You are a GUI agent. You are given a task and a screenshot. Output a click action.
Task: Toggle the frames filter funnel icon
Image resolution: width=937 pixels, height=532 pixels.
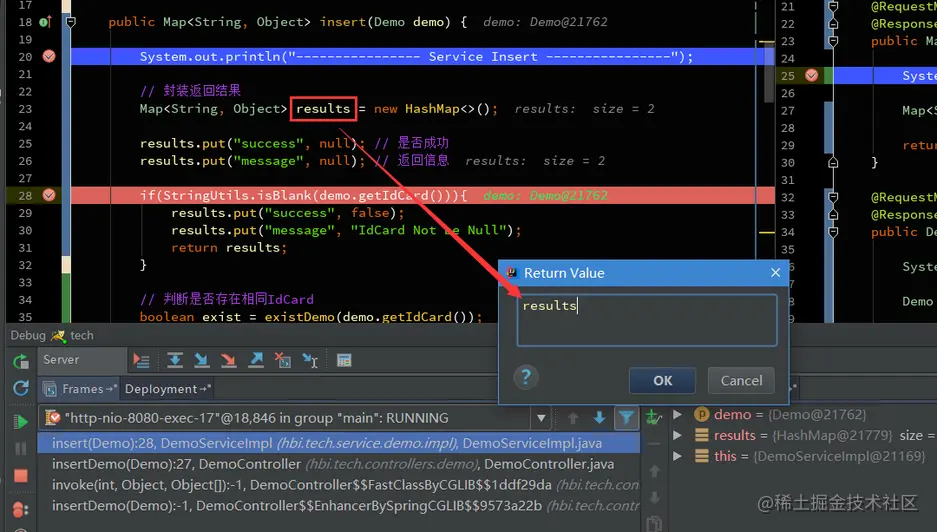click(626, 418)
